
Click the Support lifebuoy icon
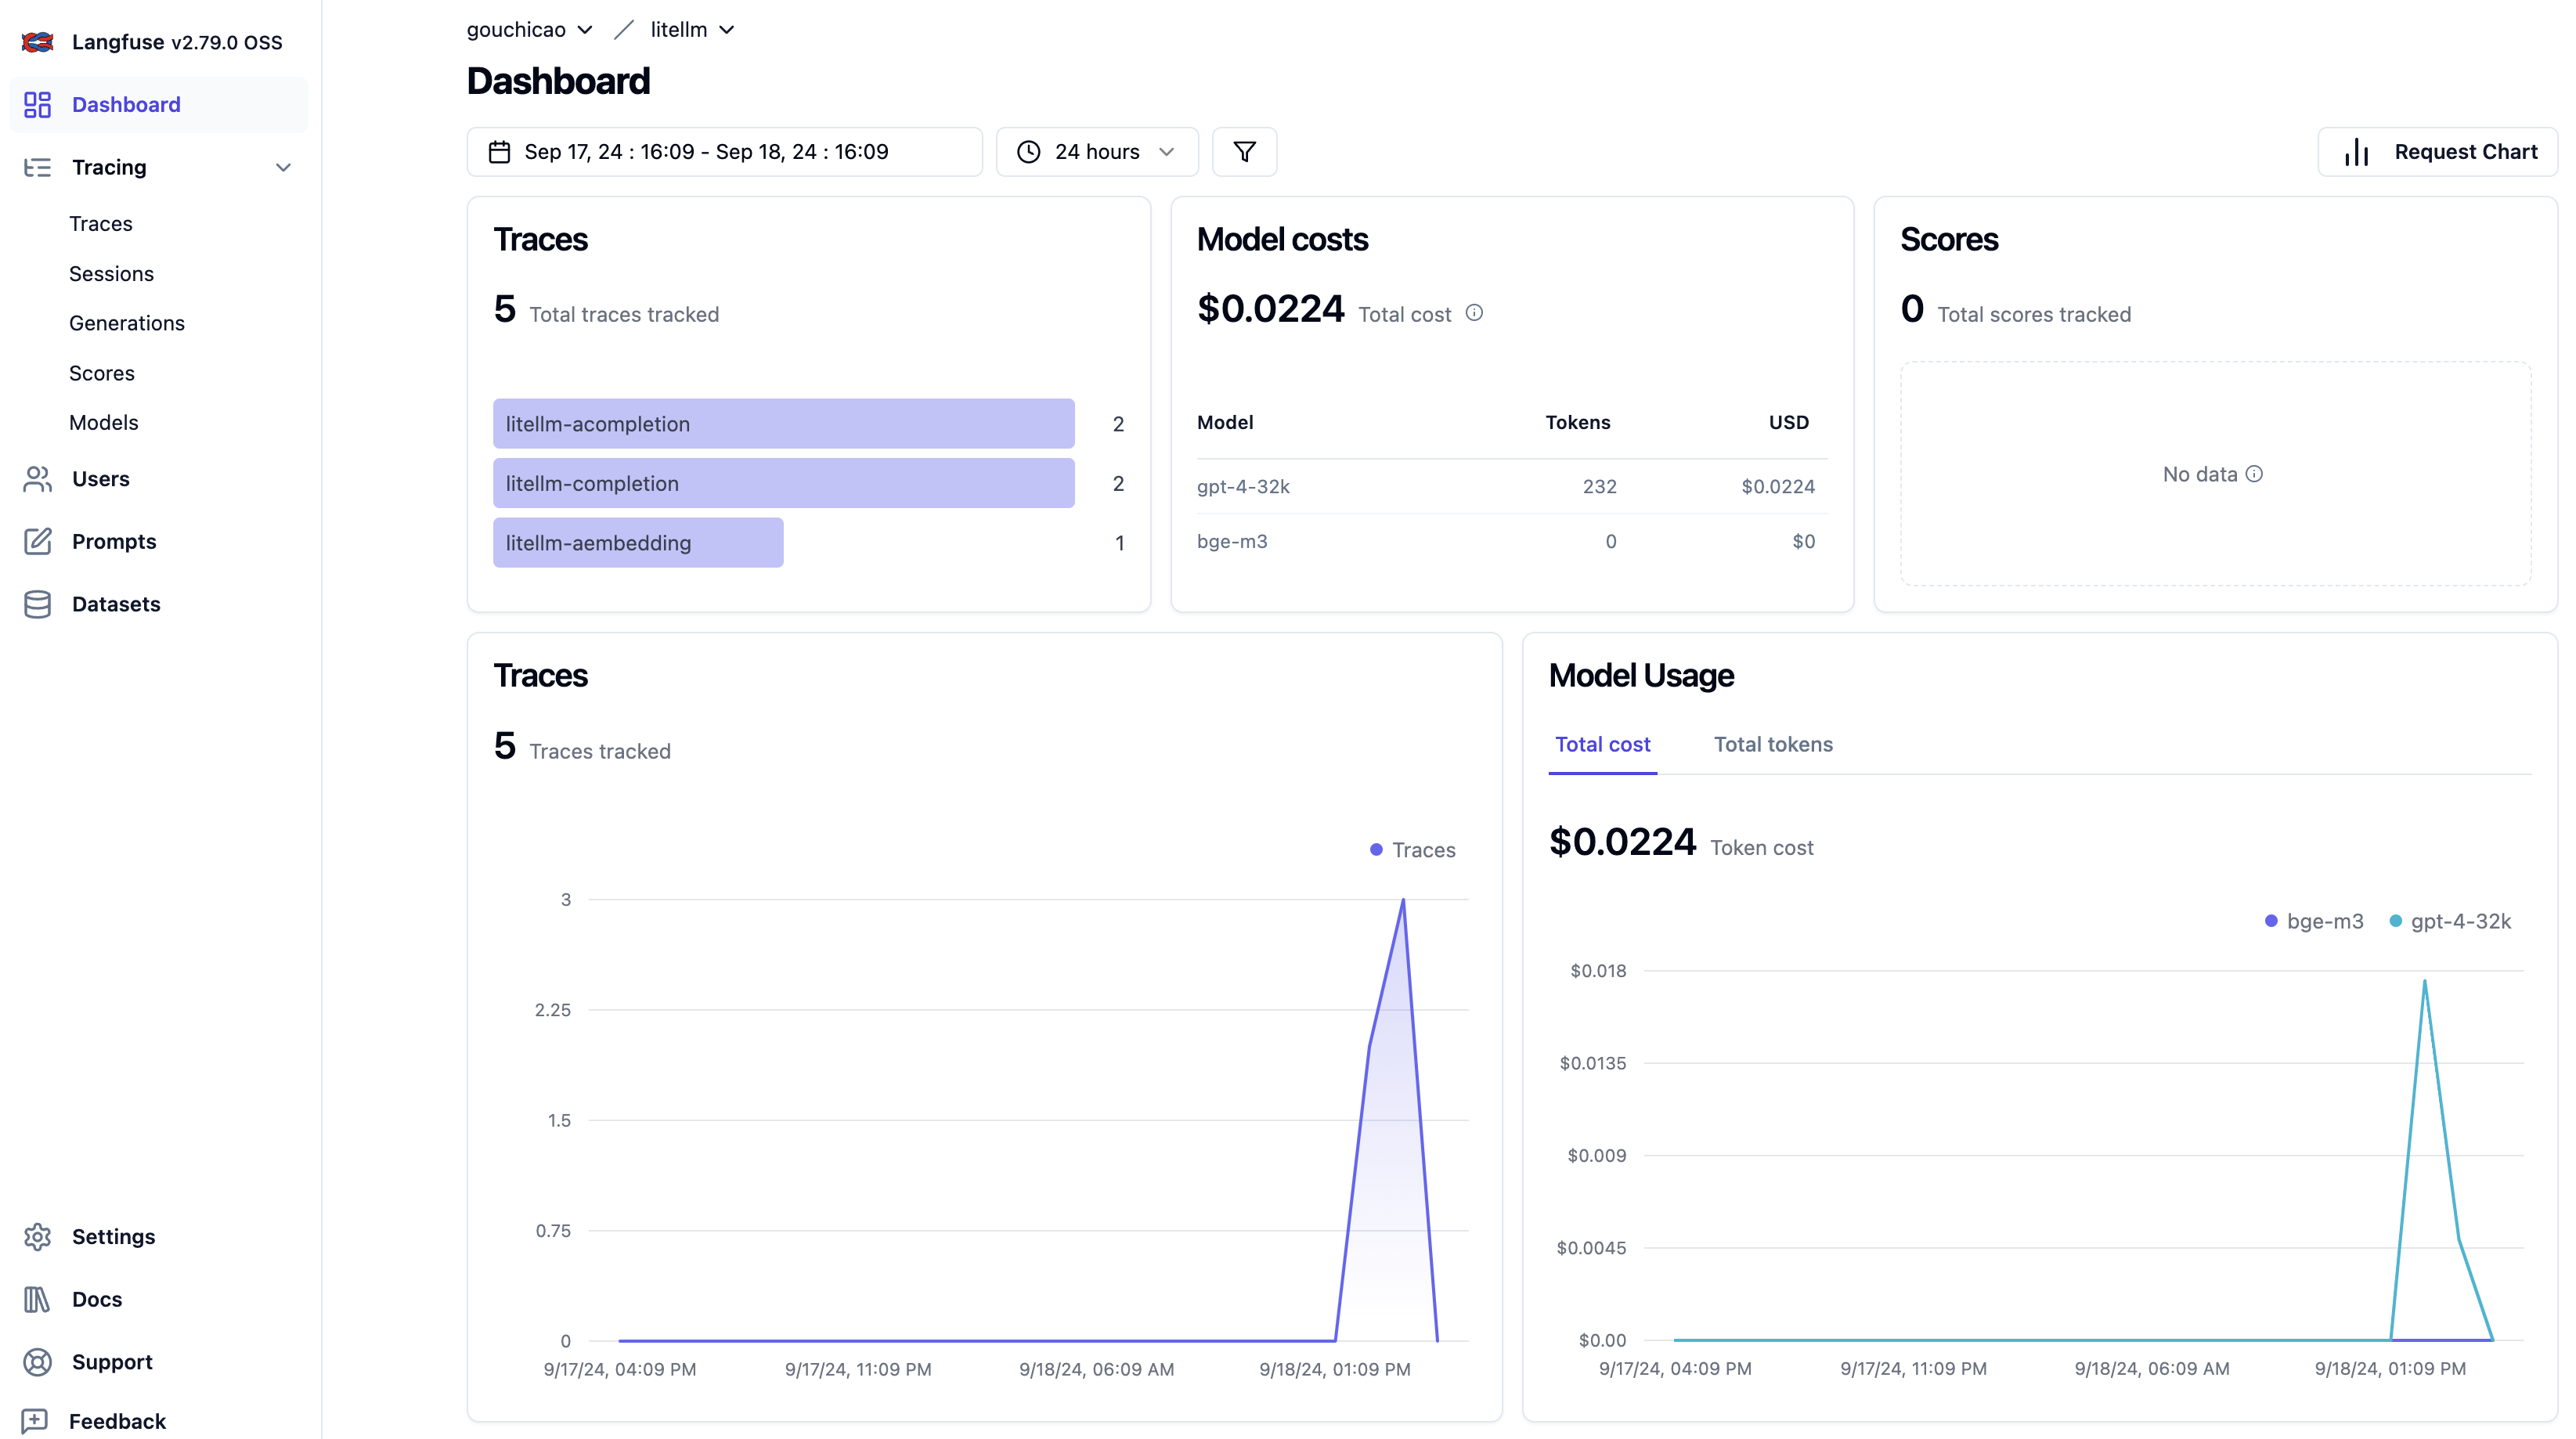coord(37,1362)
